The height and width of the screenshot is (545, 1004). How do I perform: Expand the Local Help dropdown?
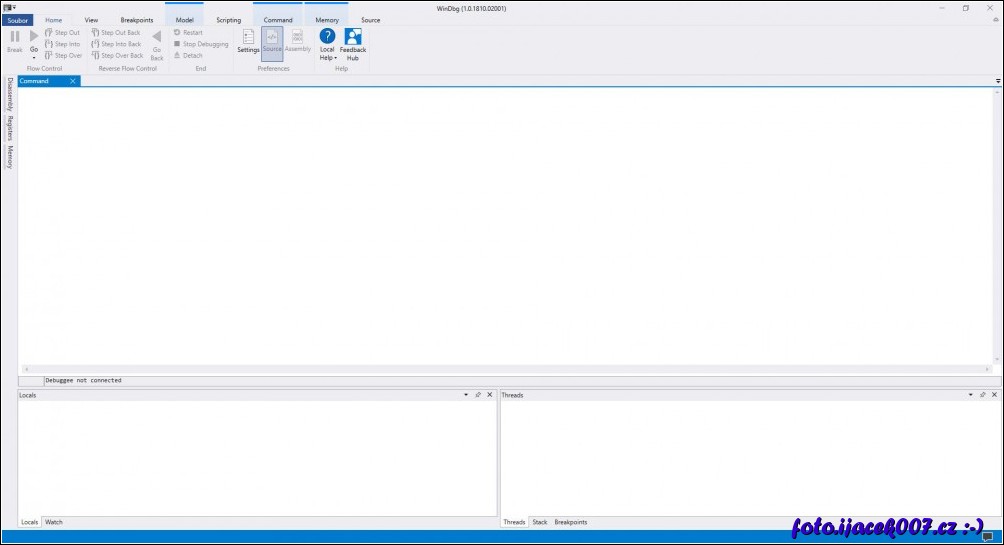click(x=327, y=58)
